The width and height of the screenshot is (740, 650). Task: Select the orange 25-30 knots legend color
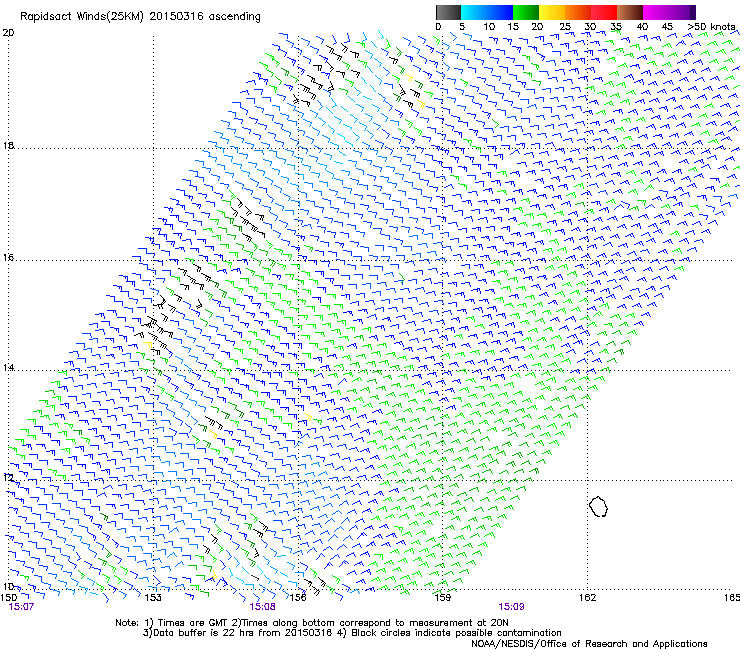(x=578, y=12)
